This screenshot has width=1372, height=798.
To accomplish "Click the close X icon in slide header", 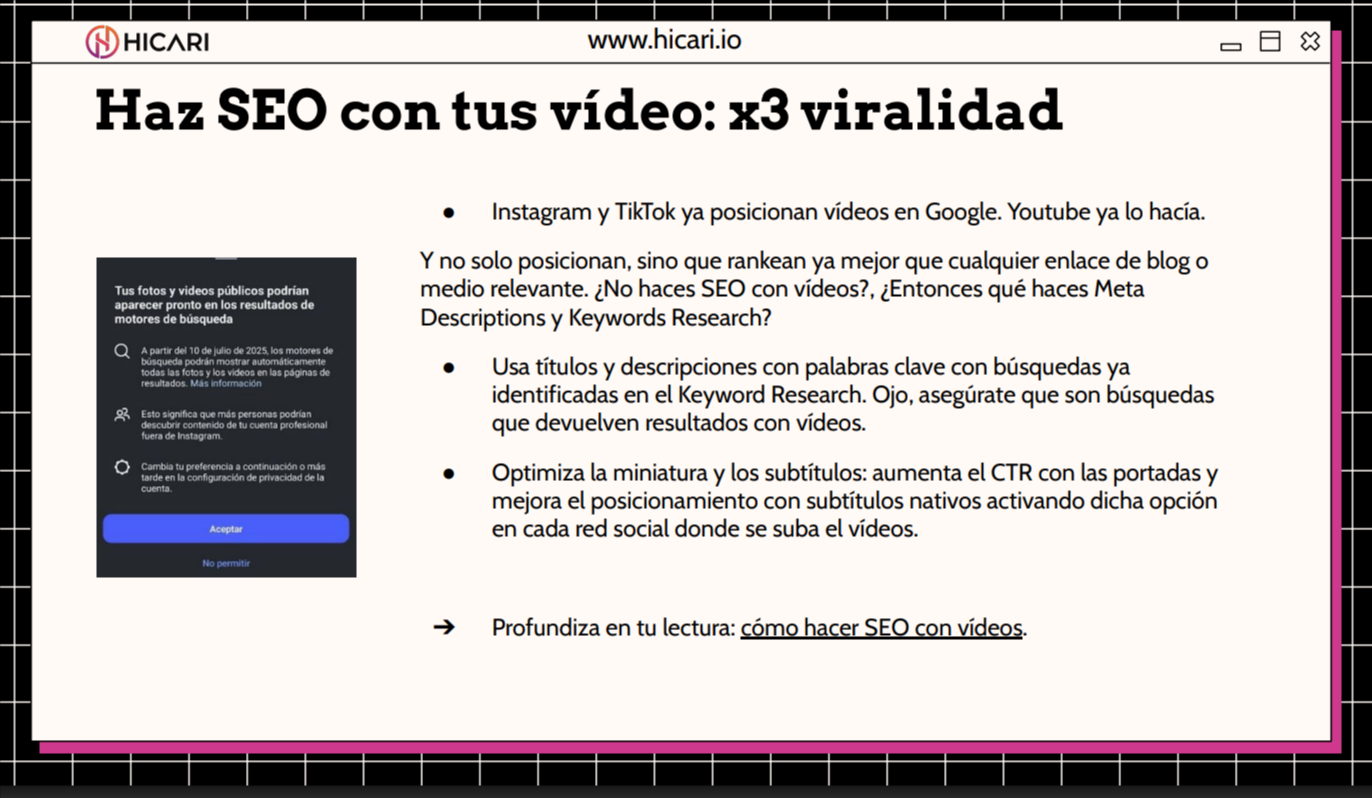I will pos(1310,41).
